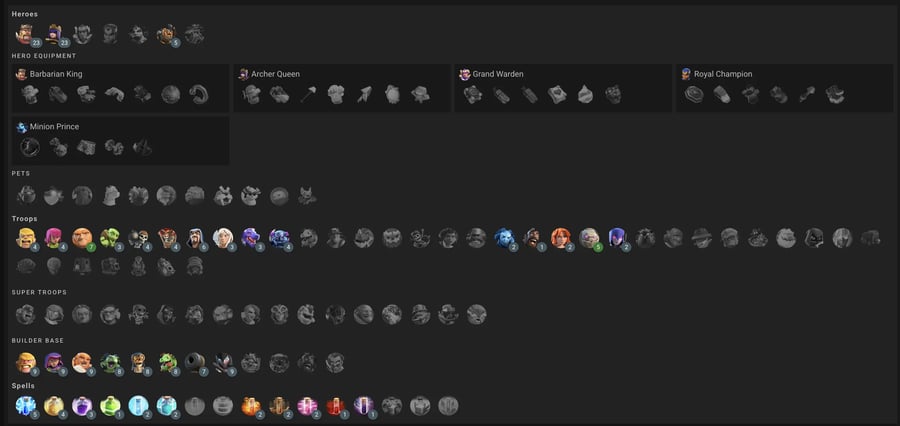Select the Golem troop icon level 5

tap(589, 238)
